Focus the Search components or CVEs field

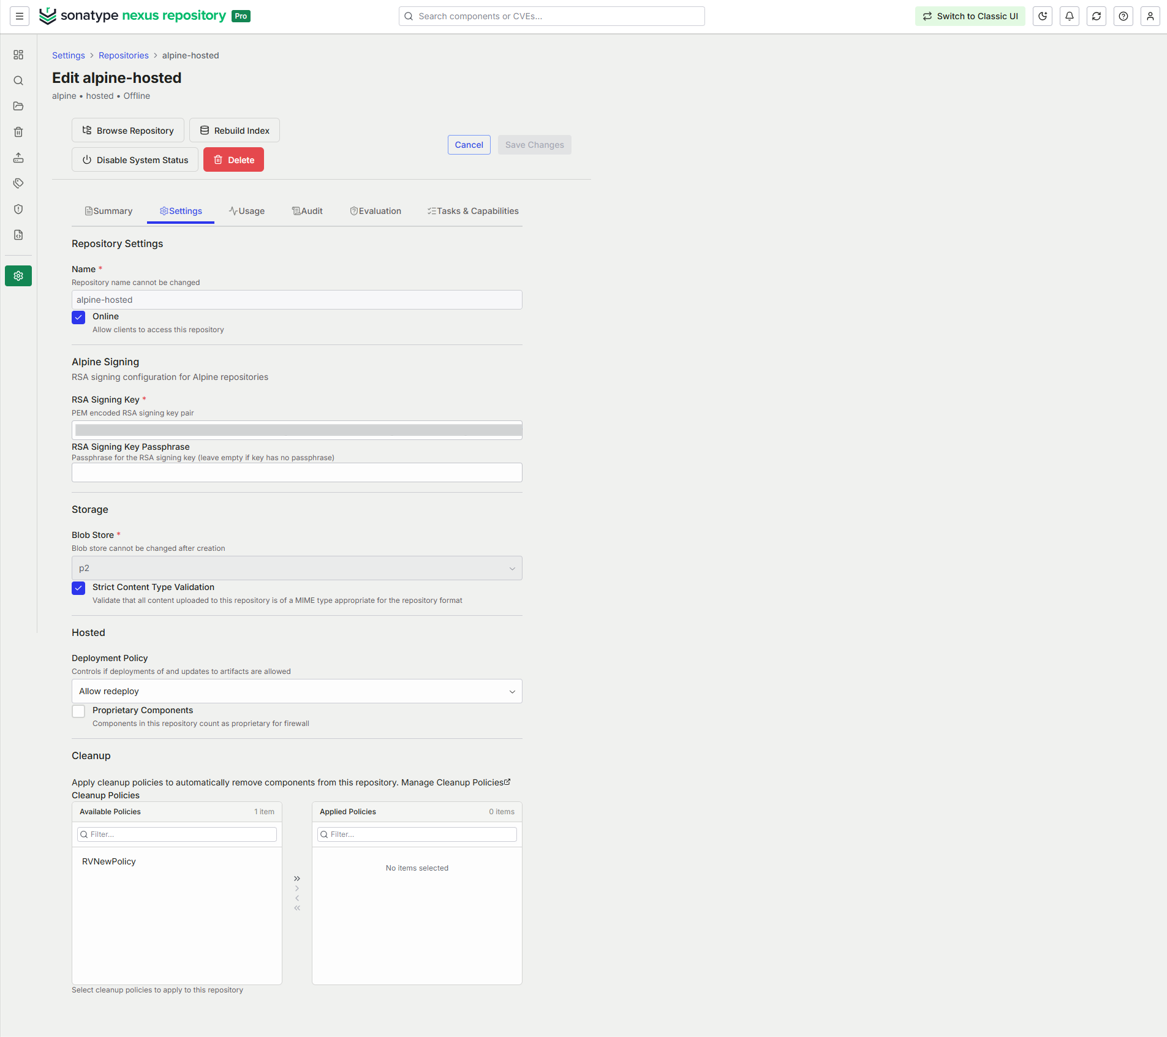(x=551, y=16)
